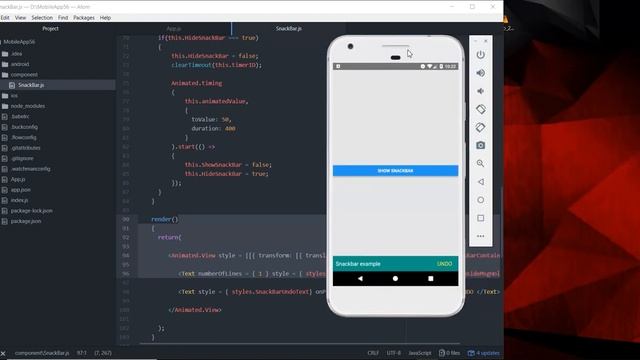Rotate the emulator left
The width and height of the screenshot is (640, 360).
[x=480, y=109]
